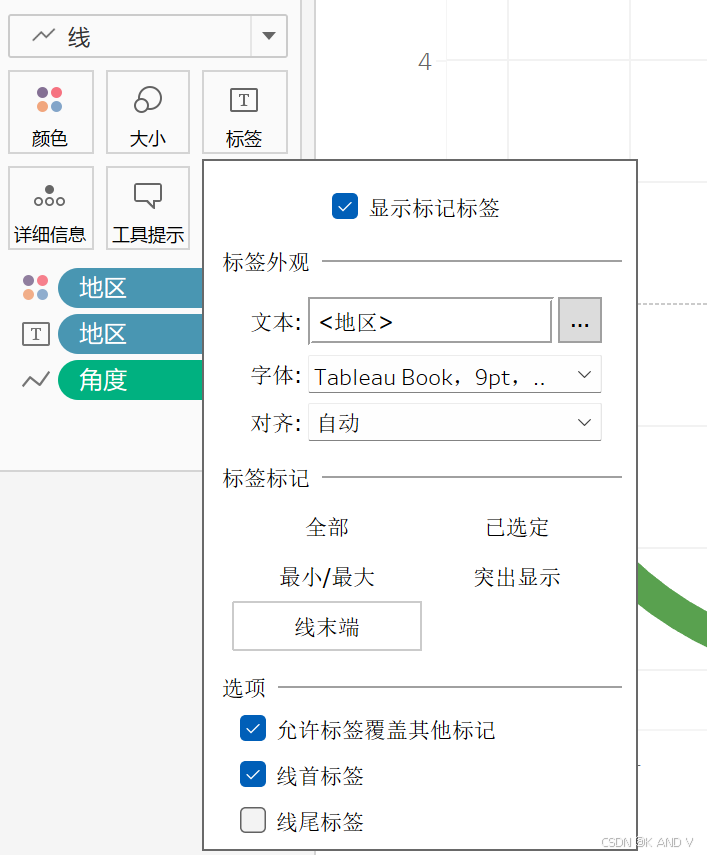Choose 线末端 marks to label
The image size is (707, 855).
[327, 626]
